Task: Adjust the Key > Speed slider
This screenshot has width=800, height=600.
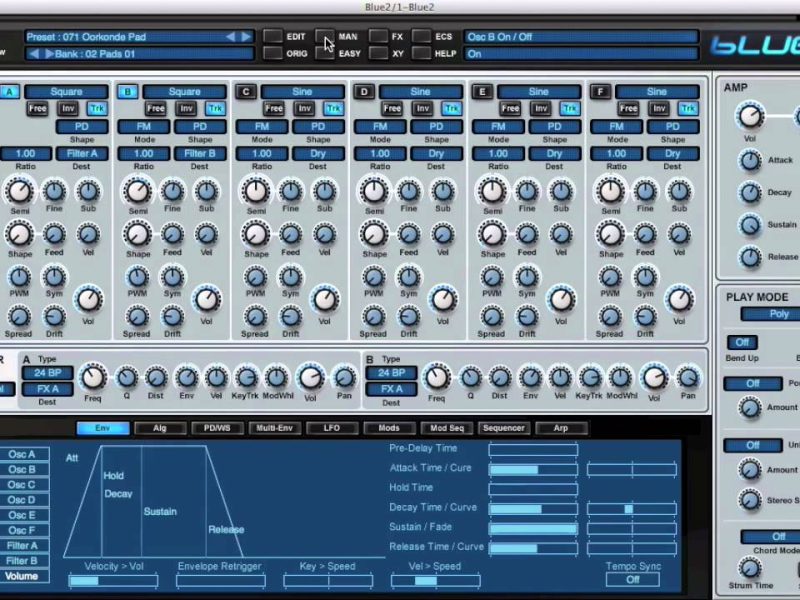Action: pos(328,581)
